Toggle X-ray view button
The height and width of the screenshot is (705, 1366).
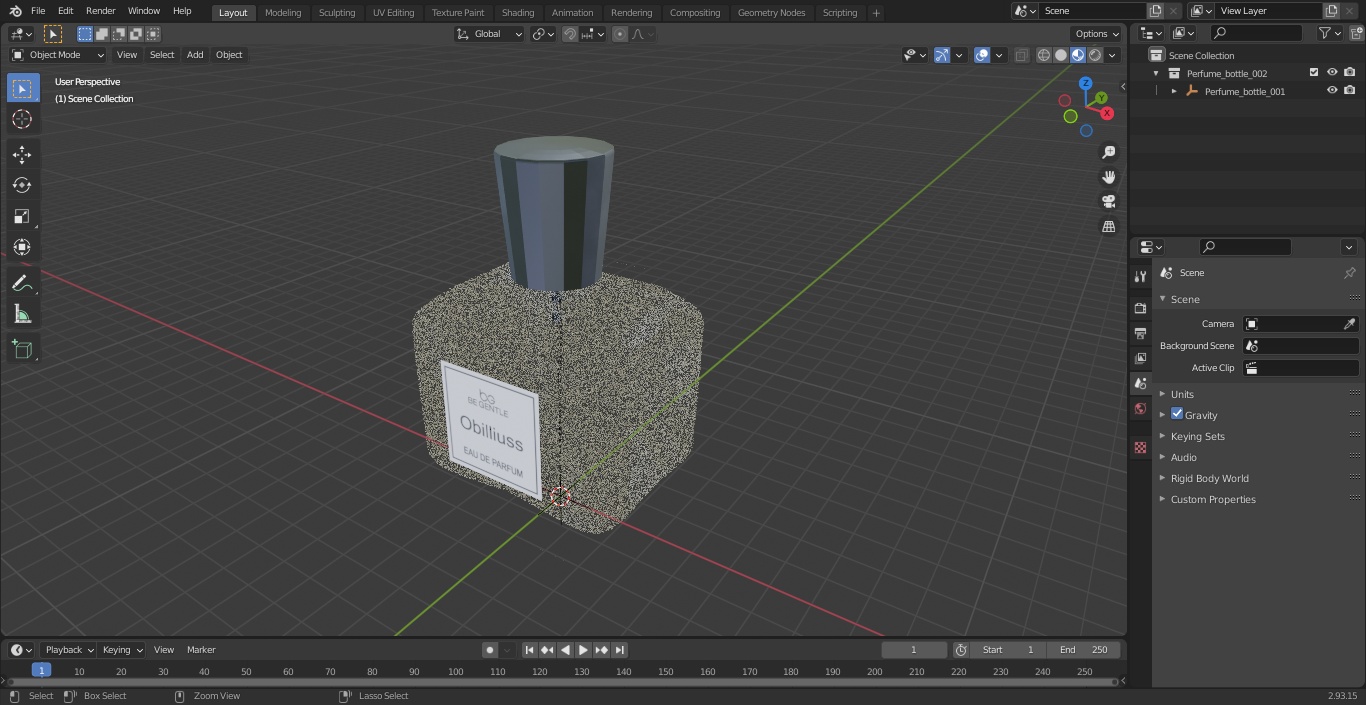click(x=1021, y=55)
